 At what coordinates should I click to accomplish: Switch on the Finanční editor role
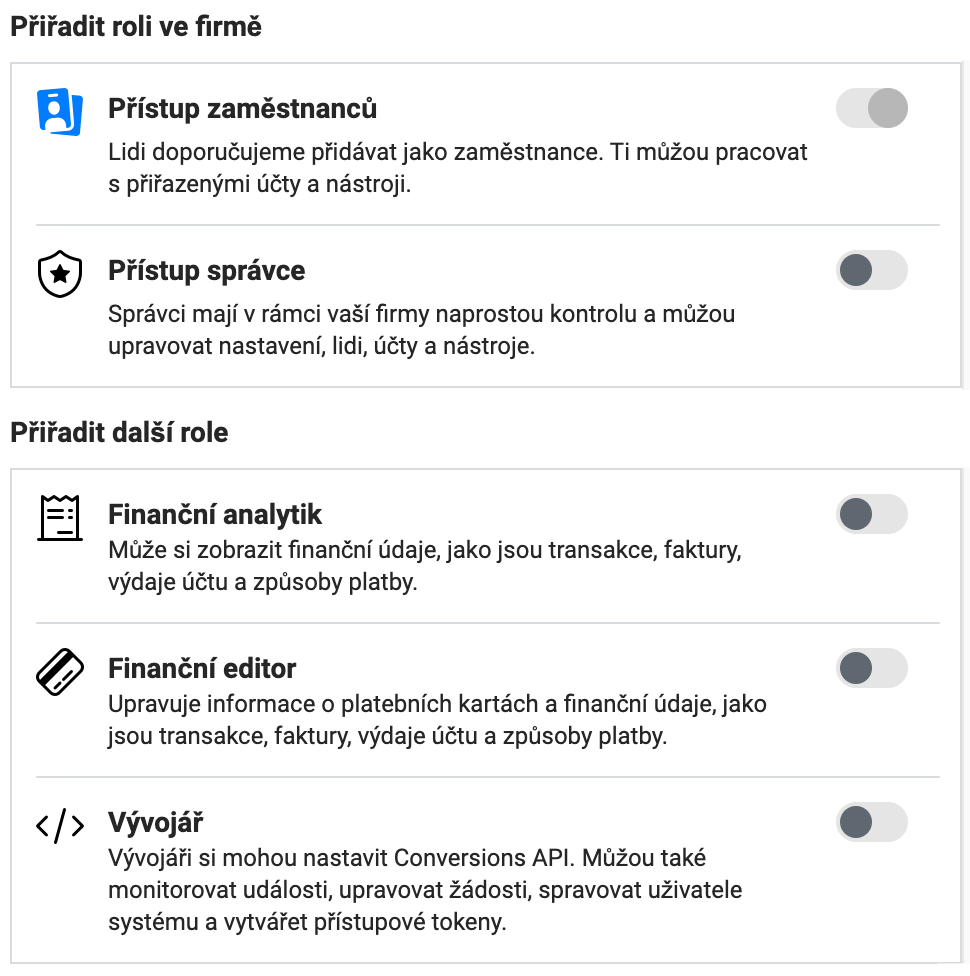(x=871, y=669)
